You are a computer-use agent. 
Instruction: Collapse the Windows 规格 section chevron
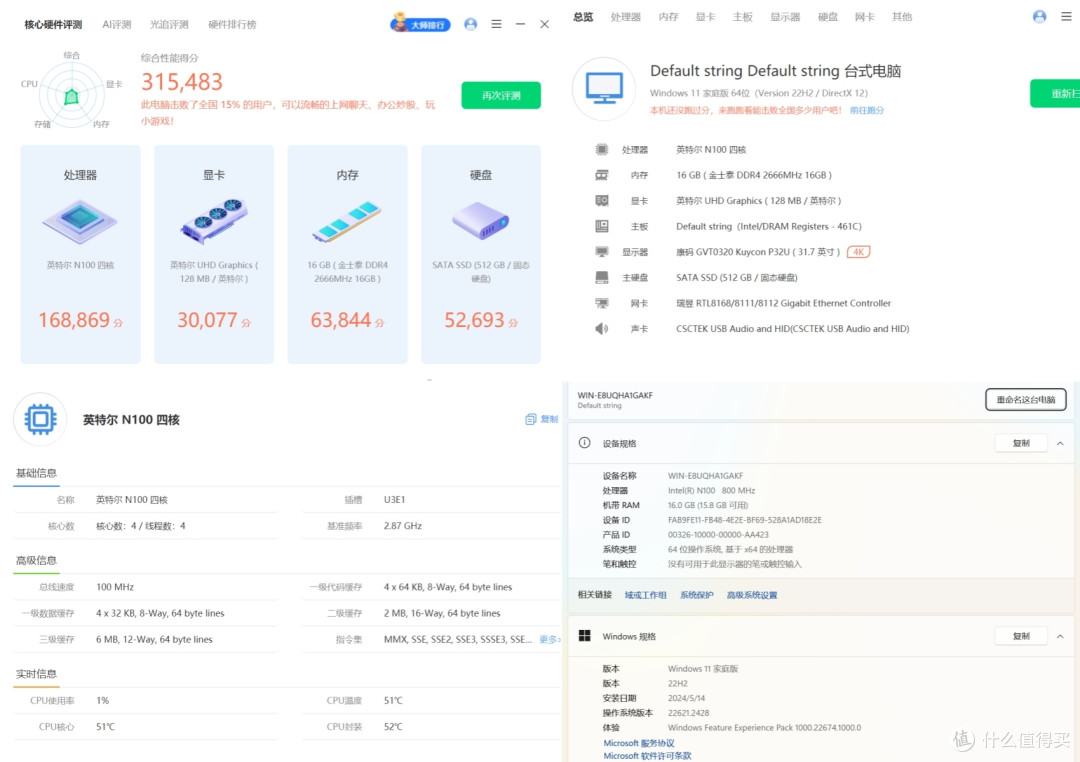pos(1060,637)
